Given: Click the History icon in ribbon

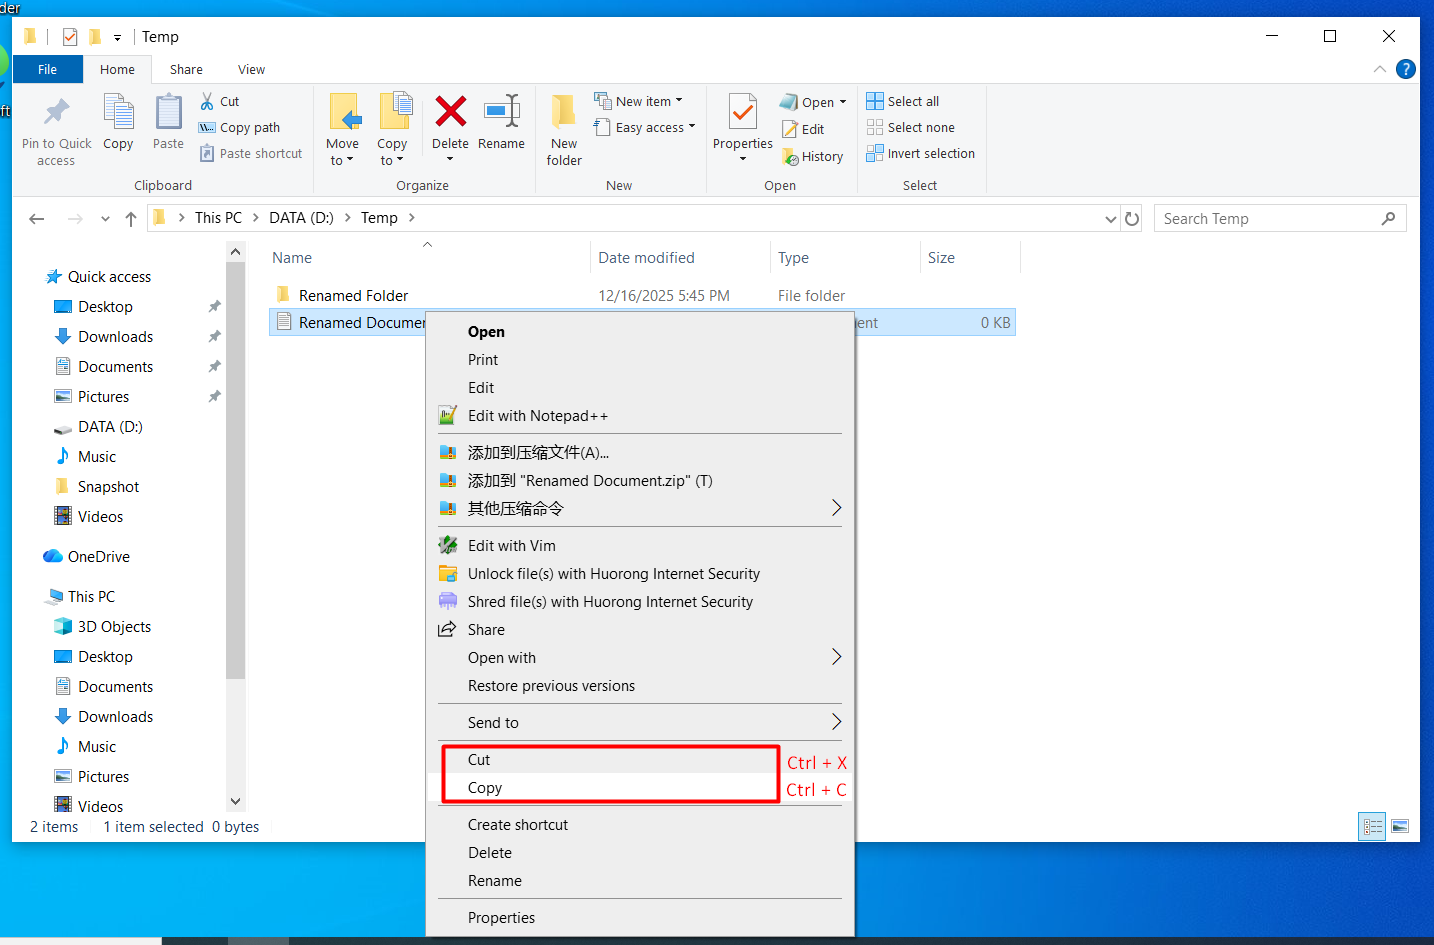Looking at the screenshot, I should coord(790,156).
